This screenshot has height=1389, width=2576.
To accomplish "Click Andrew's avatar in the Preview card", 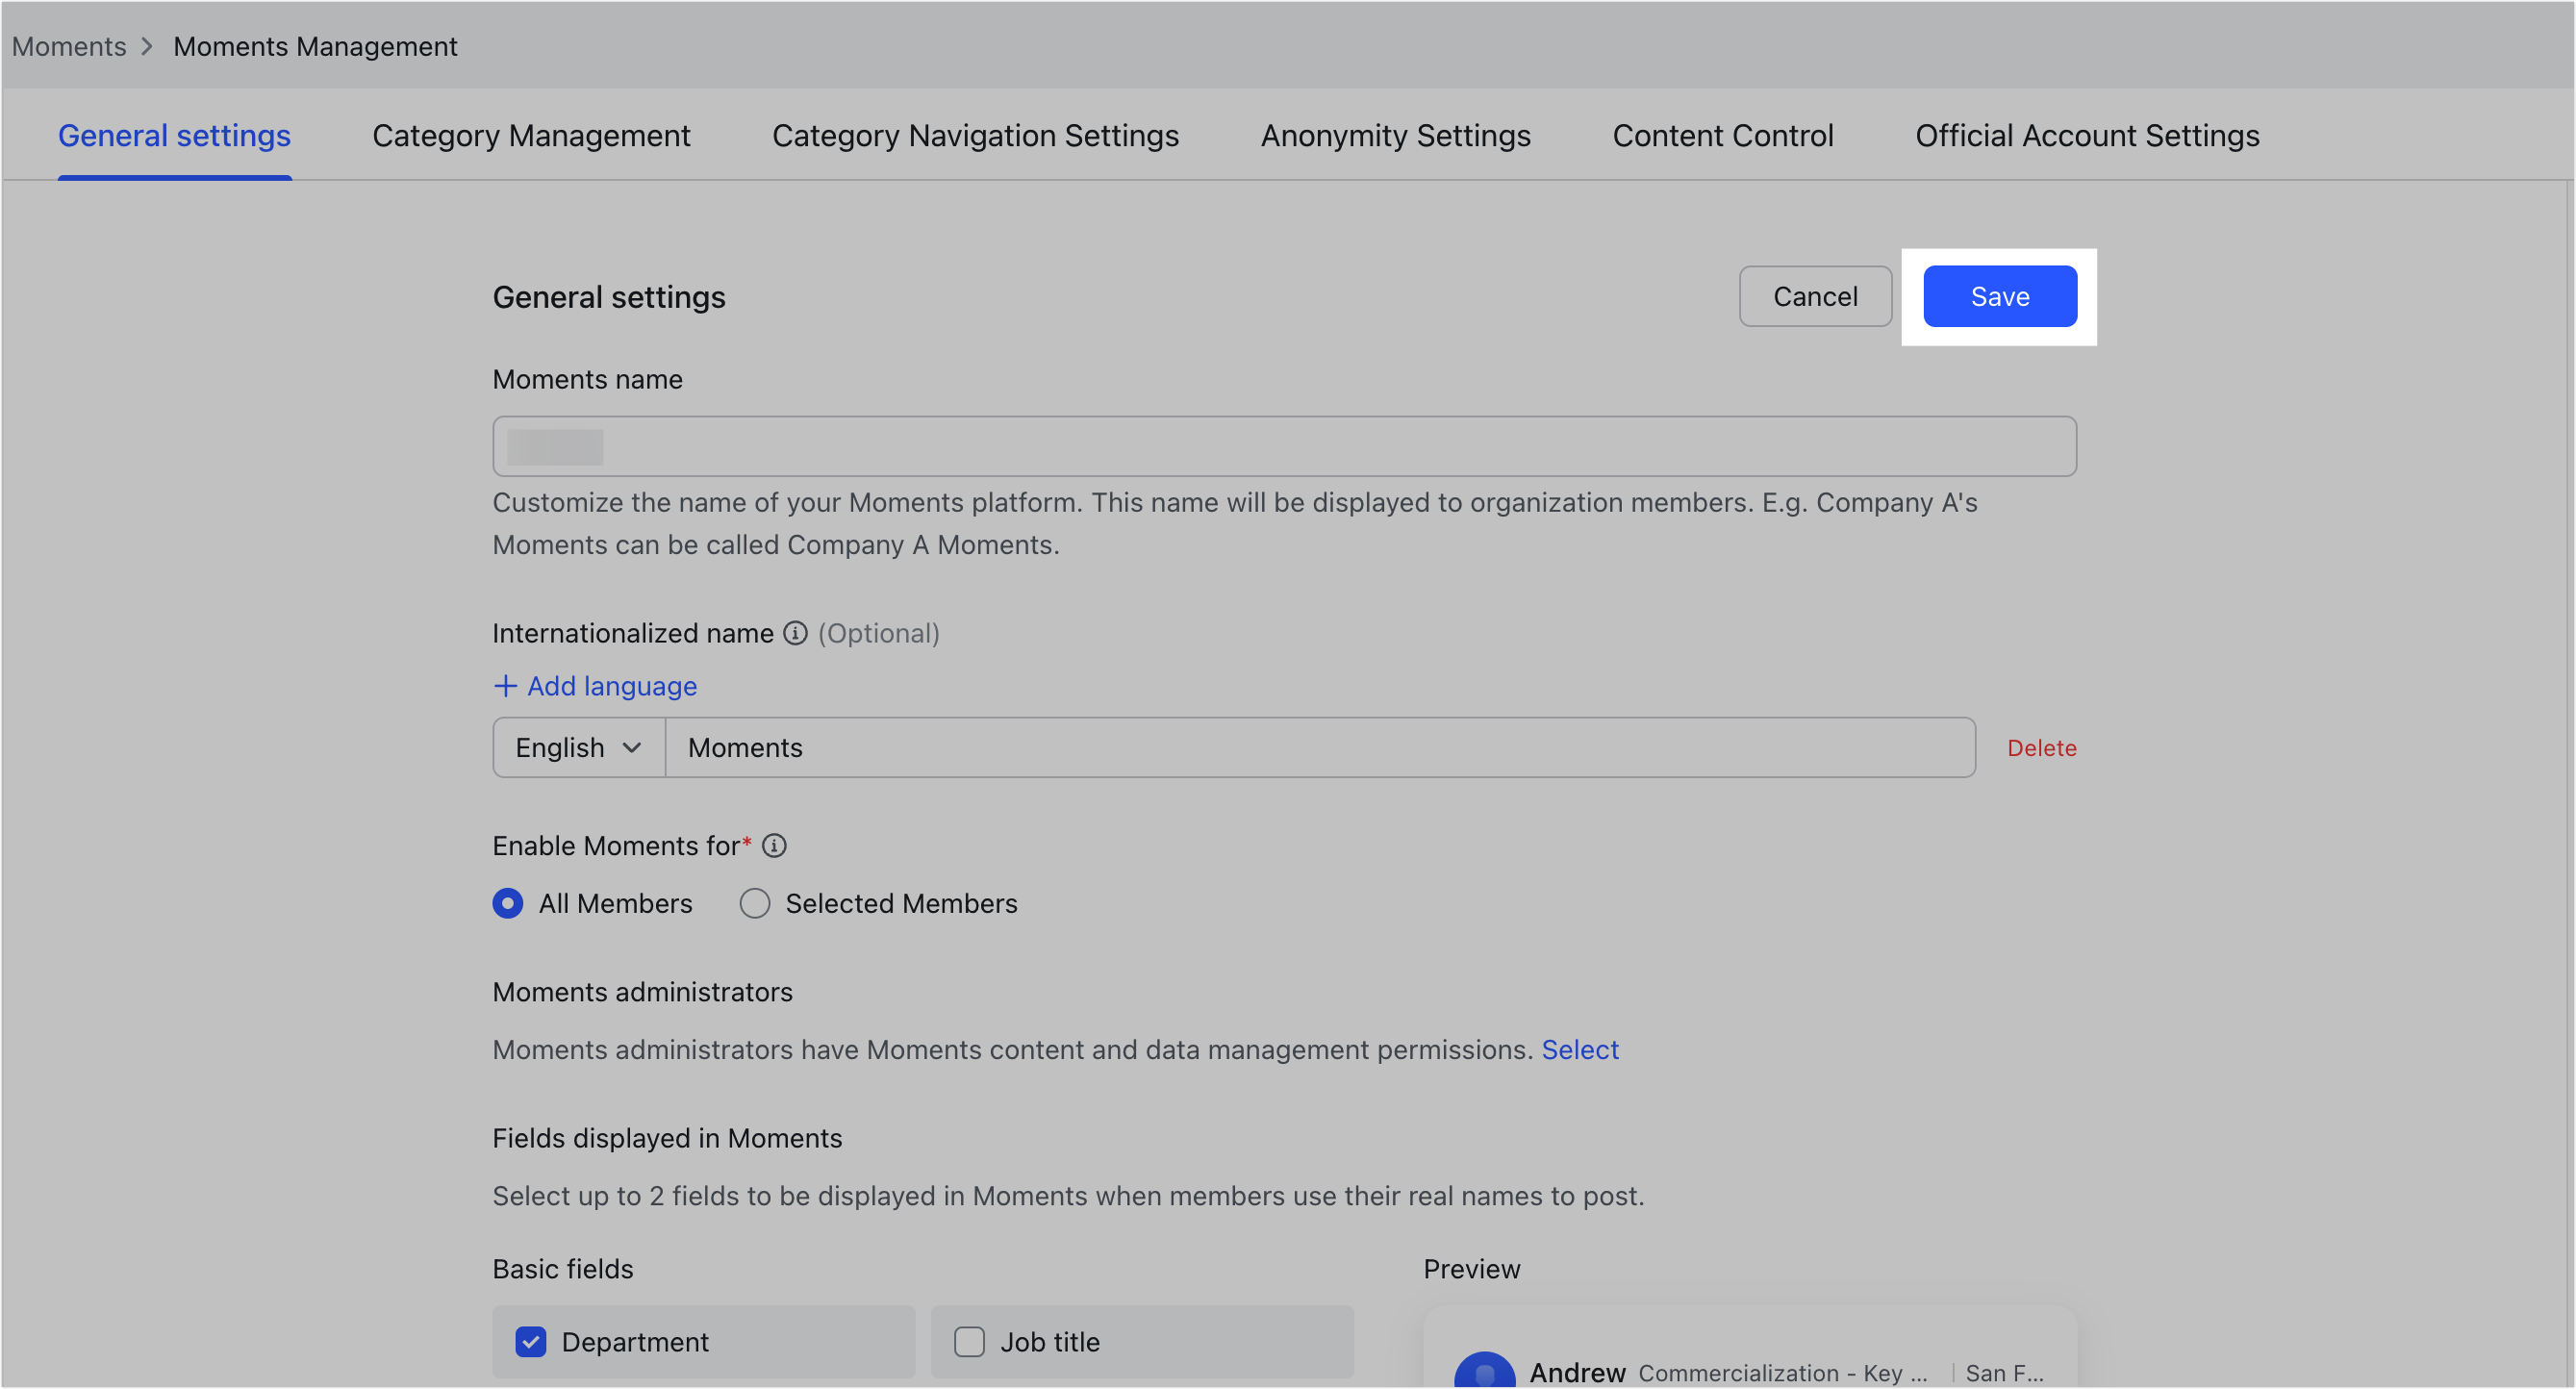I will pyautogui.click(x=1484, y=1369).
